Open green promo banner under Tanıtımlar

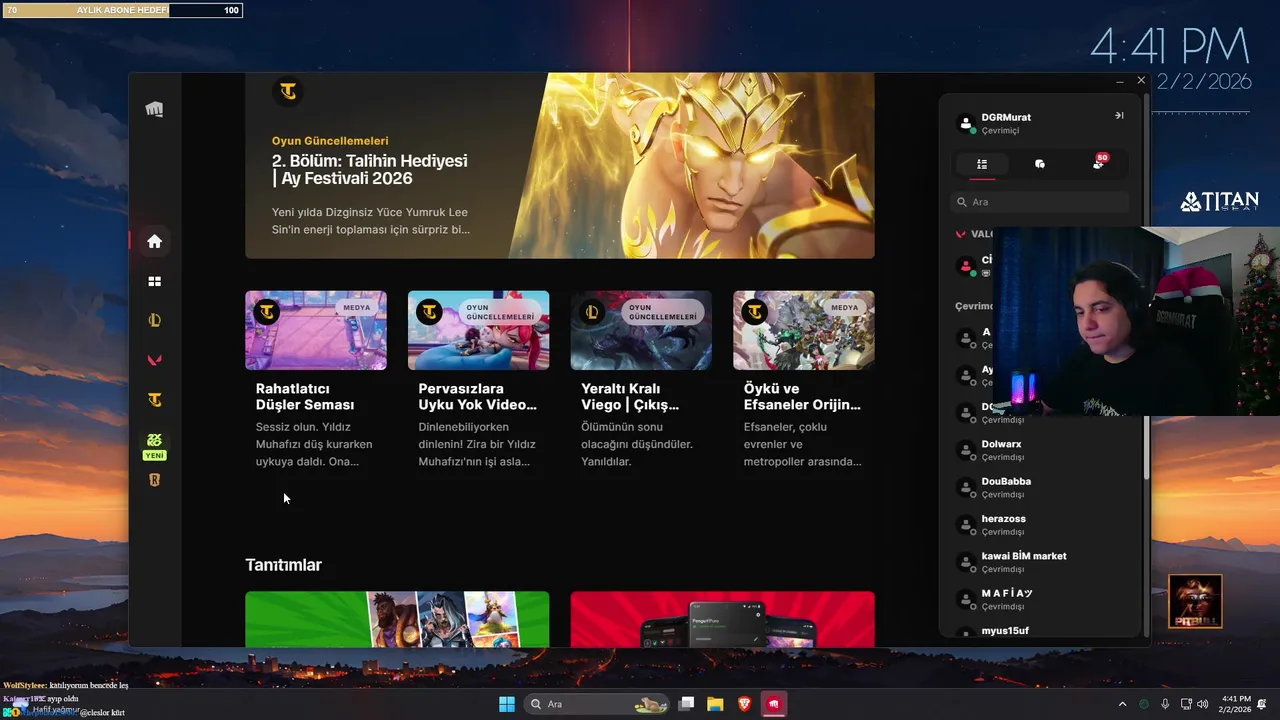pos(397,619)
